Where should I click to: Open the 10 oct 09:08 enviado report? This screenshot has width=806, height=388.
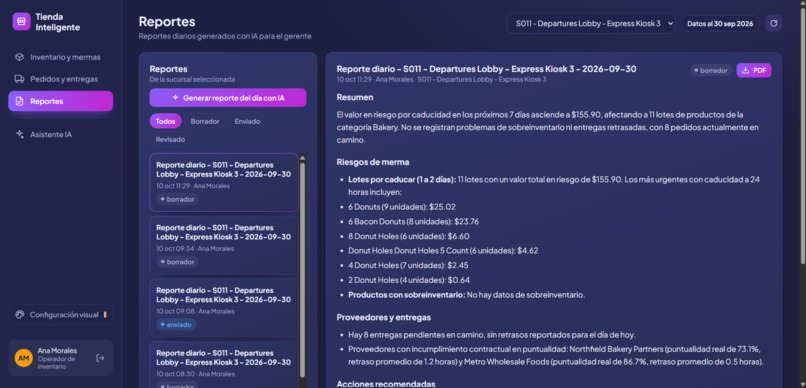[224, 307]
